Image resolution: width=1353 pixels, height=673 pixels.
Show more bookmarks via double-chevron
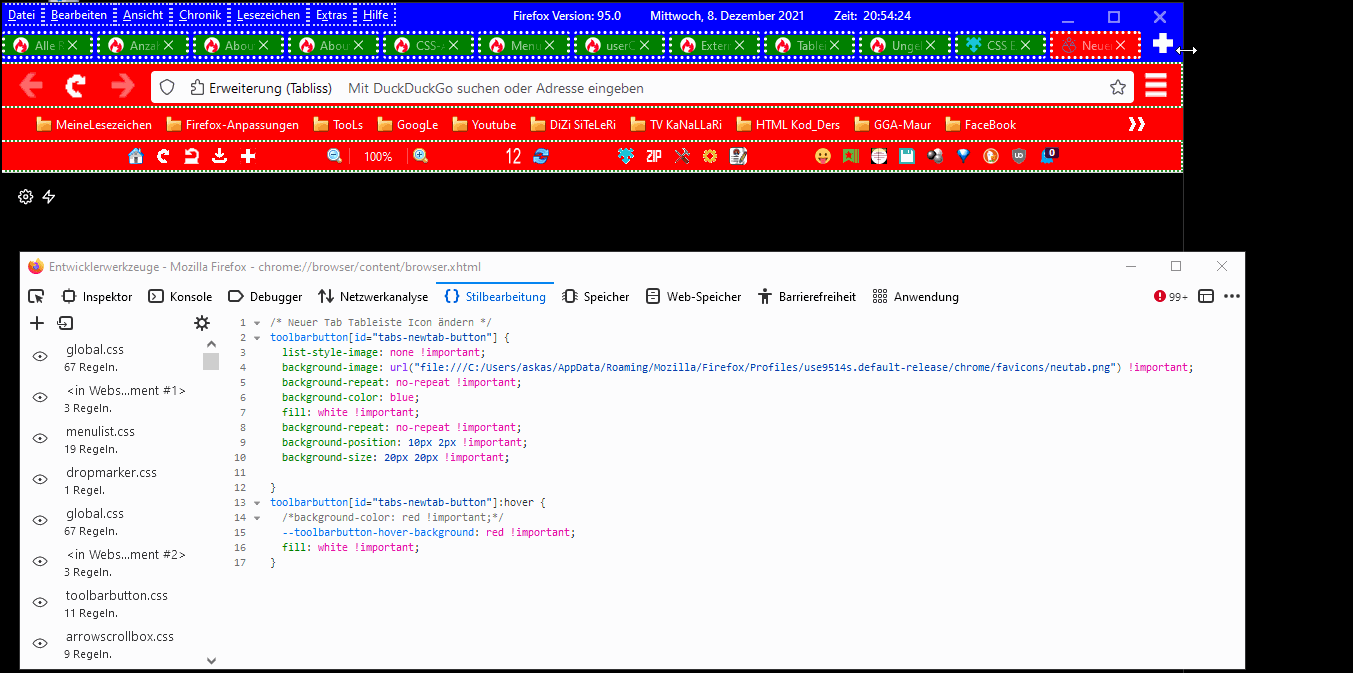[x=1137, y=124]
